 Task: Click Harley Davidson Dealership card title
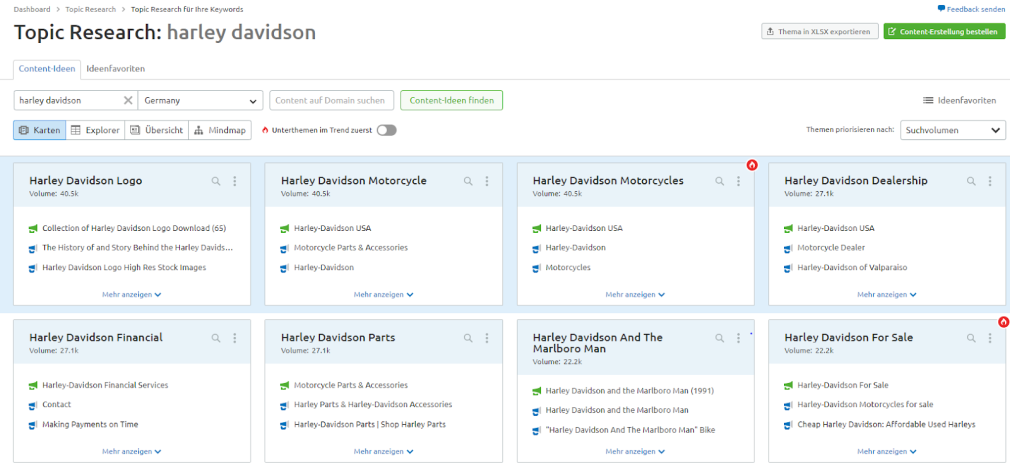point(856,181)
